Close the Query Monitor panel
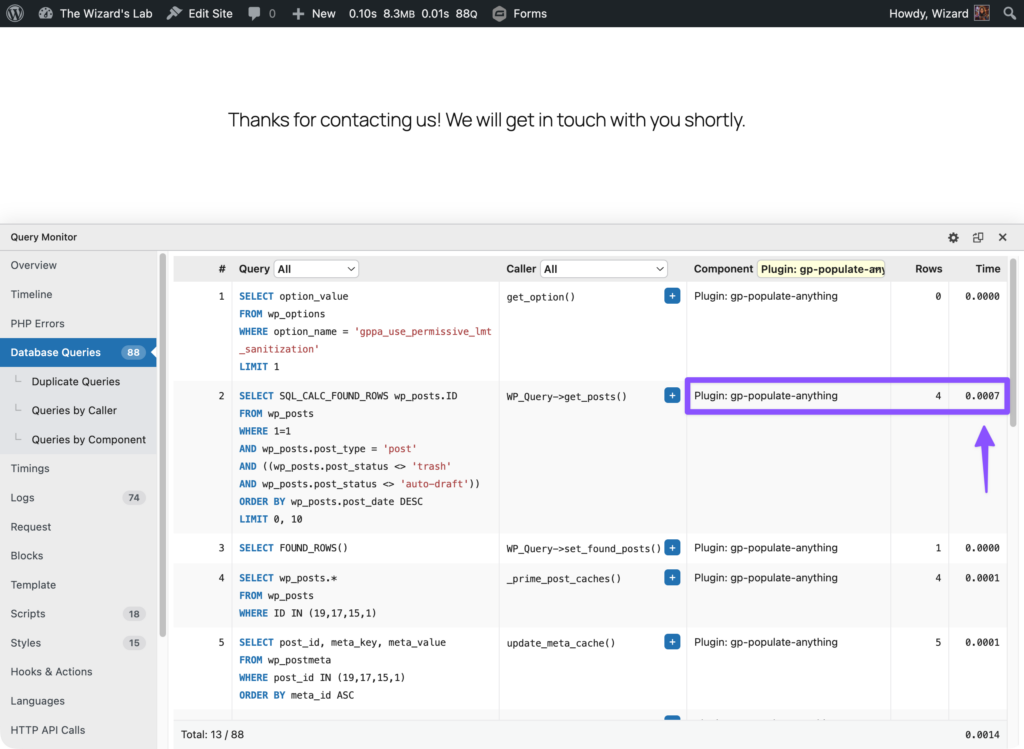This screenshot has width=1024, height=749. [1002, 237]
